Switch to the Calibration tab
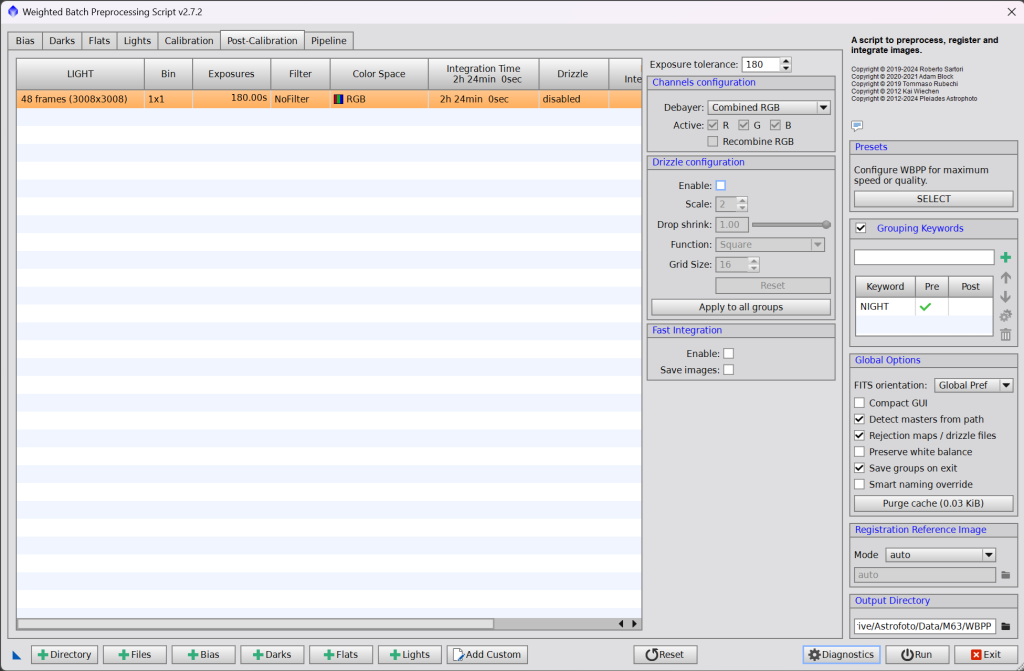Image resolution: width=1024 pixels, height=671 pixels. click(x=189, y=41)
